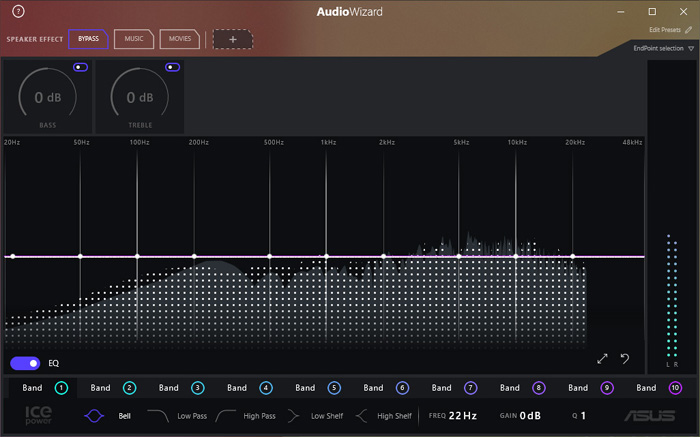Click the Edit Presets pencil icon
This screenshot has height=437, width=700.
(688, 30)
